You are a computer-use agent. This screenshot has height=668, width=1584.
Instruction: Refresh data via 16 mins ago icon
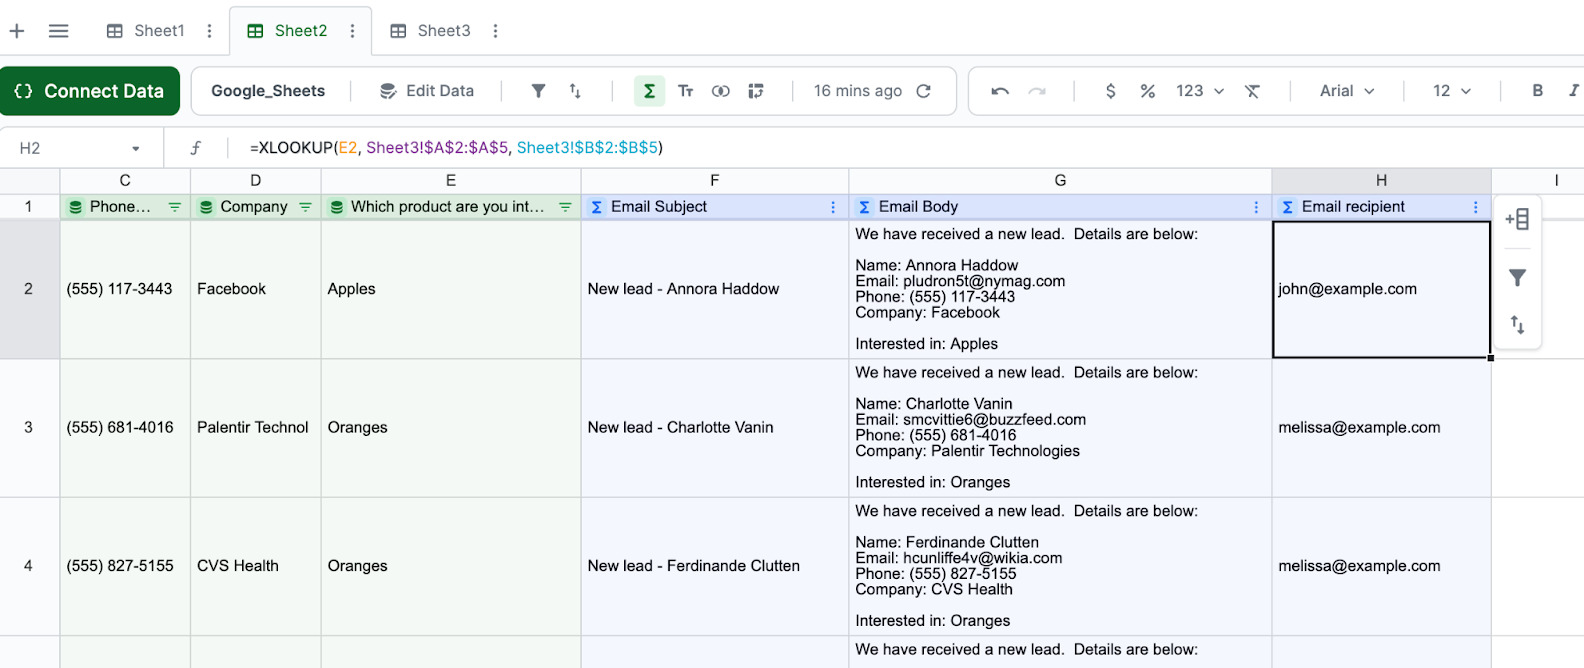pos(924,91)
